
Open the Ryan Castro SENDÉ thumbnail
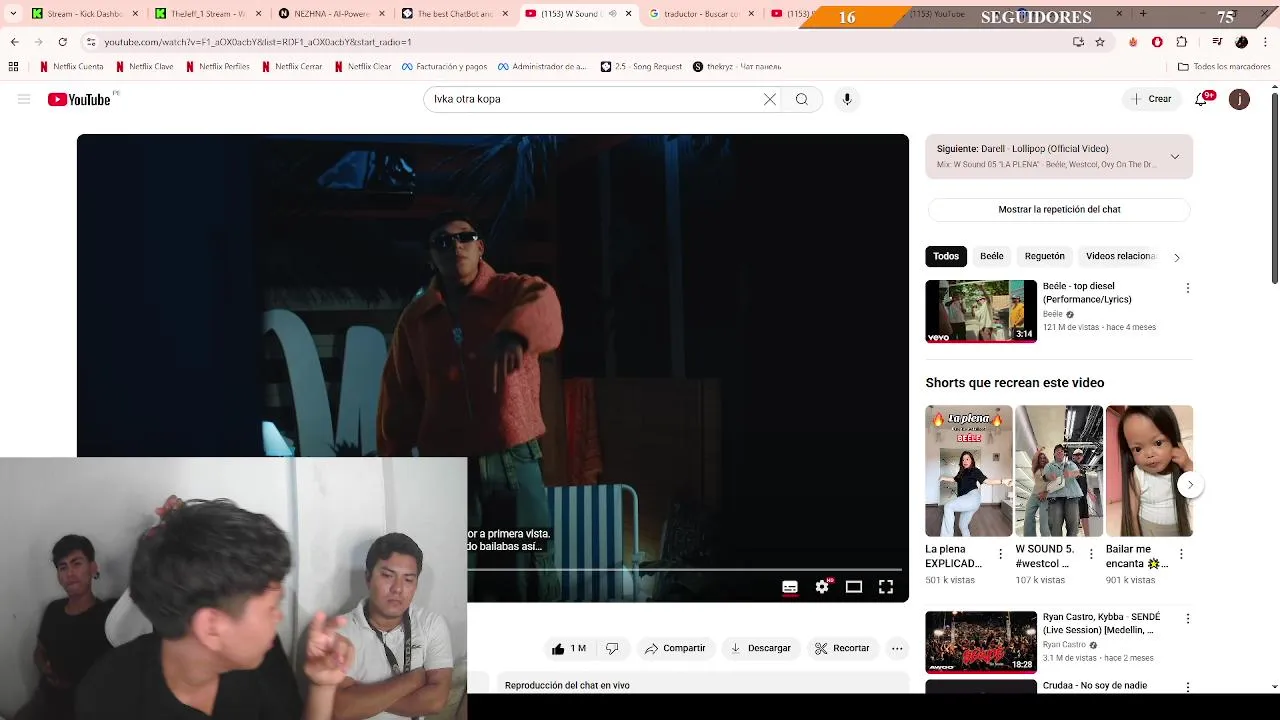(x=981, y=642)
